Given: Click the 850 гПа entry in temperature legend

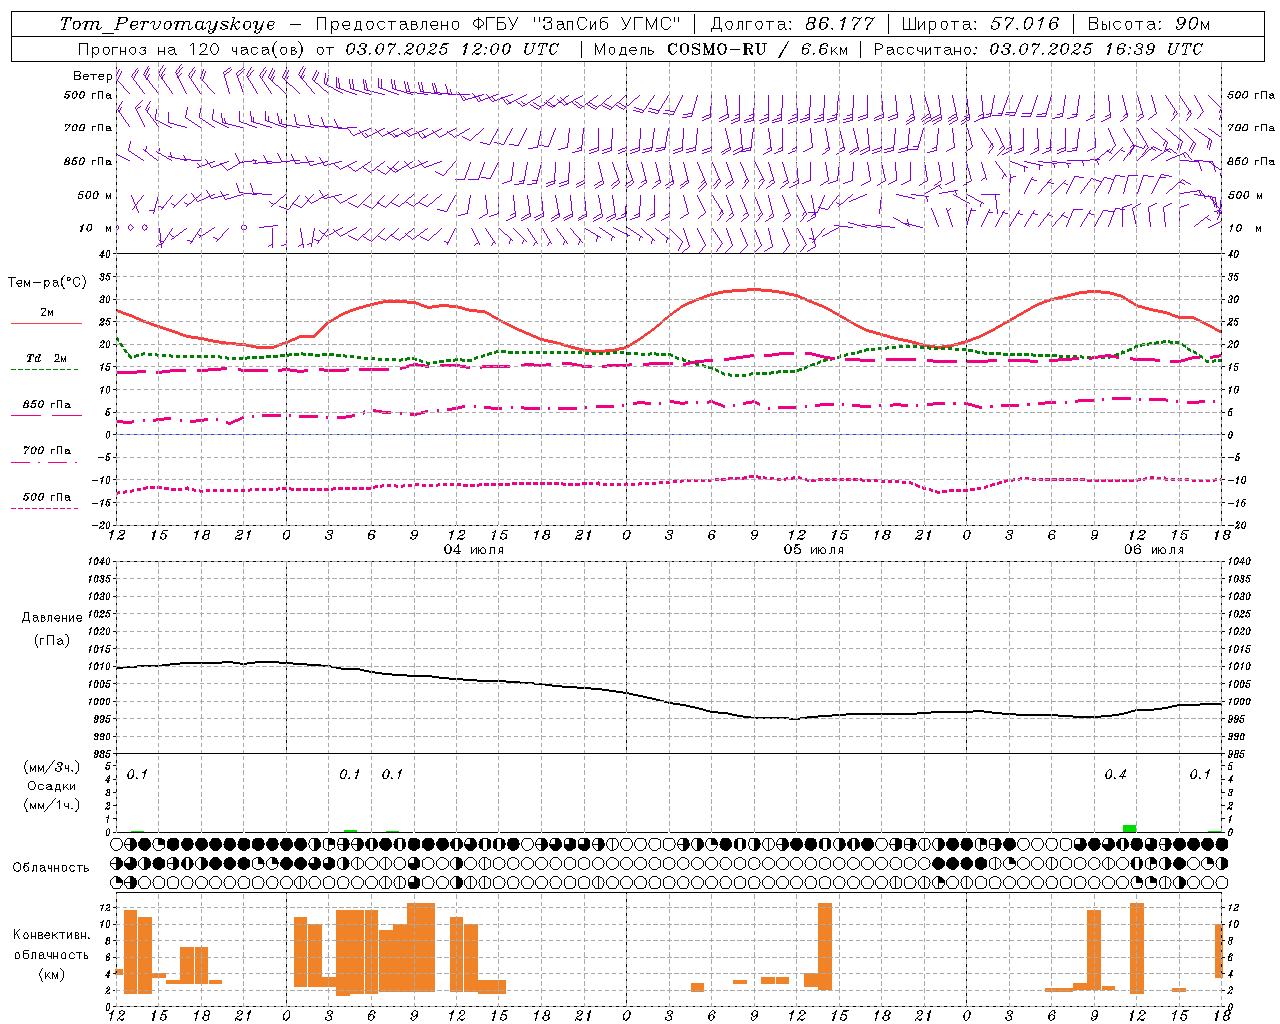Looking at the screenshot, I should pyautogui.click(x=46, y=405).
